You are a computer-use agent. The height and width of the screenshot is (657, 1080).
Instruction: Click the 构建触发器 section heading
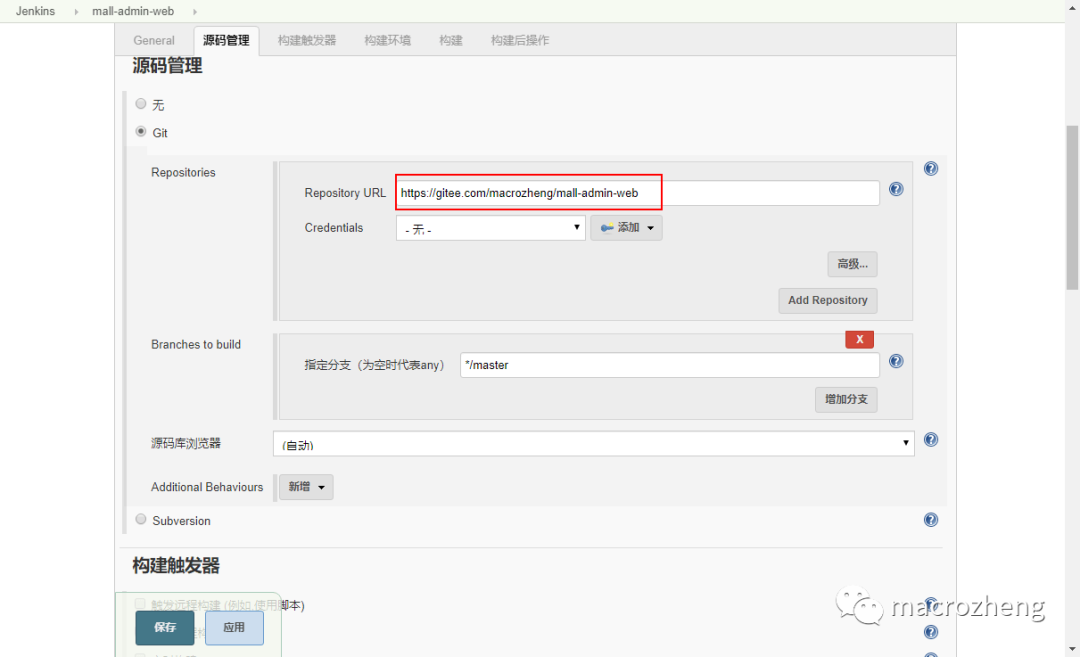176,566
